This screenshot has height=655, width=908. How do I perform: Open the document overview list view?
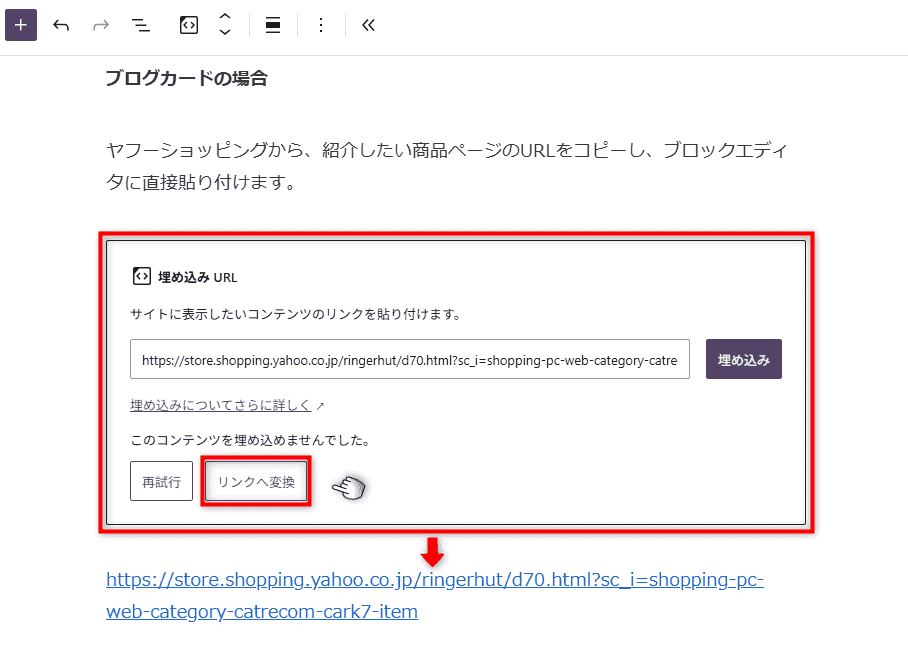pos(141,25)
